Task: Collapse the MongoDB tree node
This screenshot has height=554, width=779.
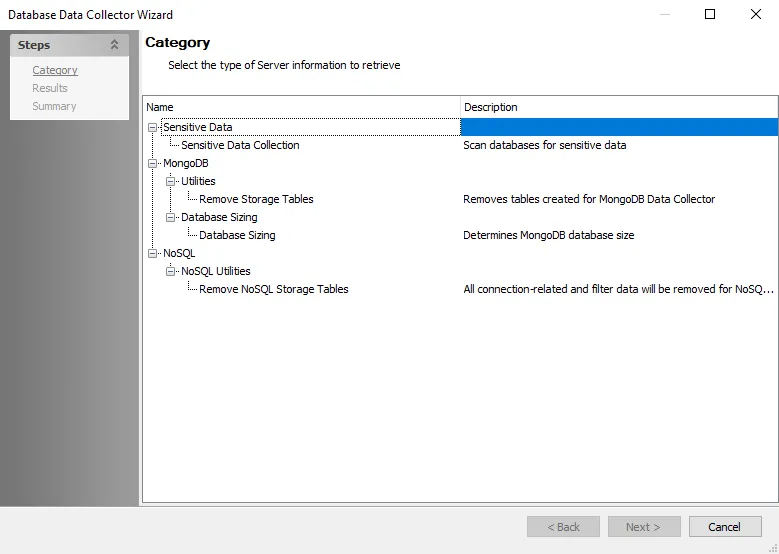Action: click(x=153, y=163)
